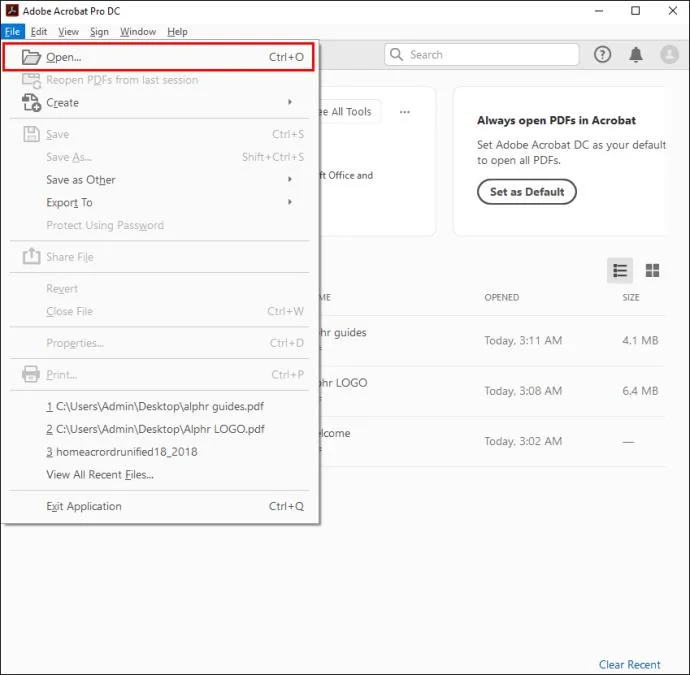This screenshot has height=675, width=690.
Task: Click the 4.1 MB size value
Action: (x=640, y=340)
